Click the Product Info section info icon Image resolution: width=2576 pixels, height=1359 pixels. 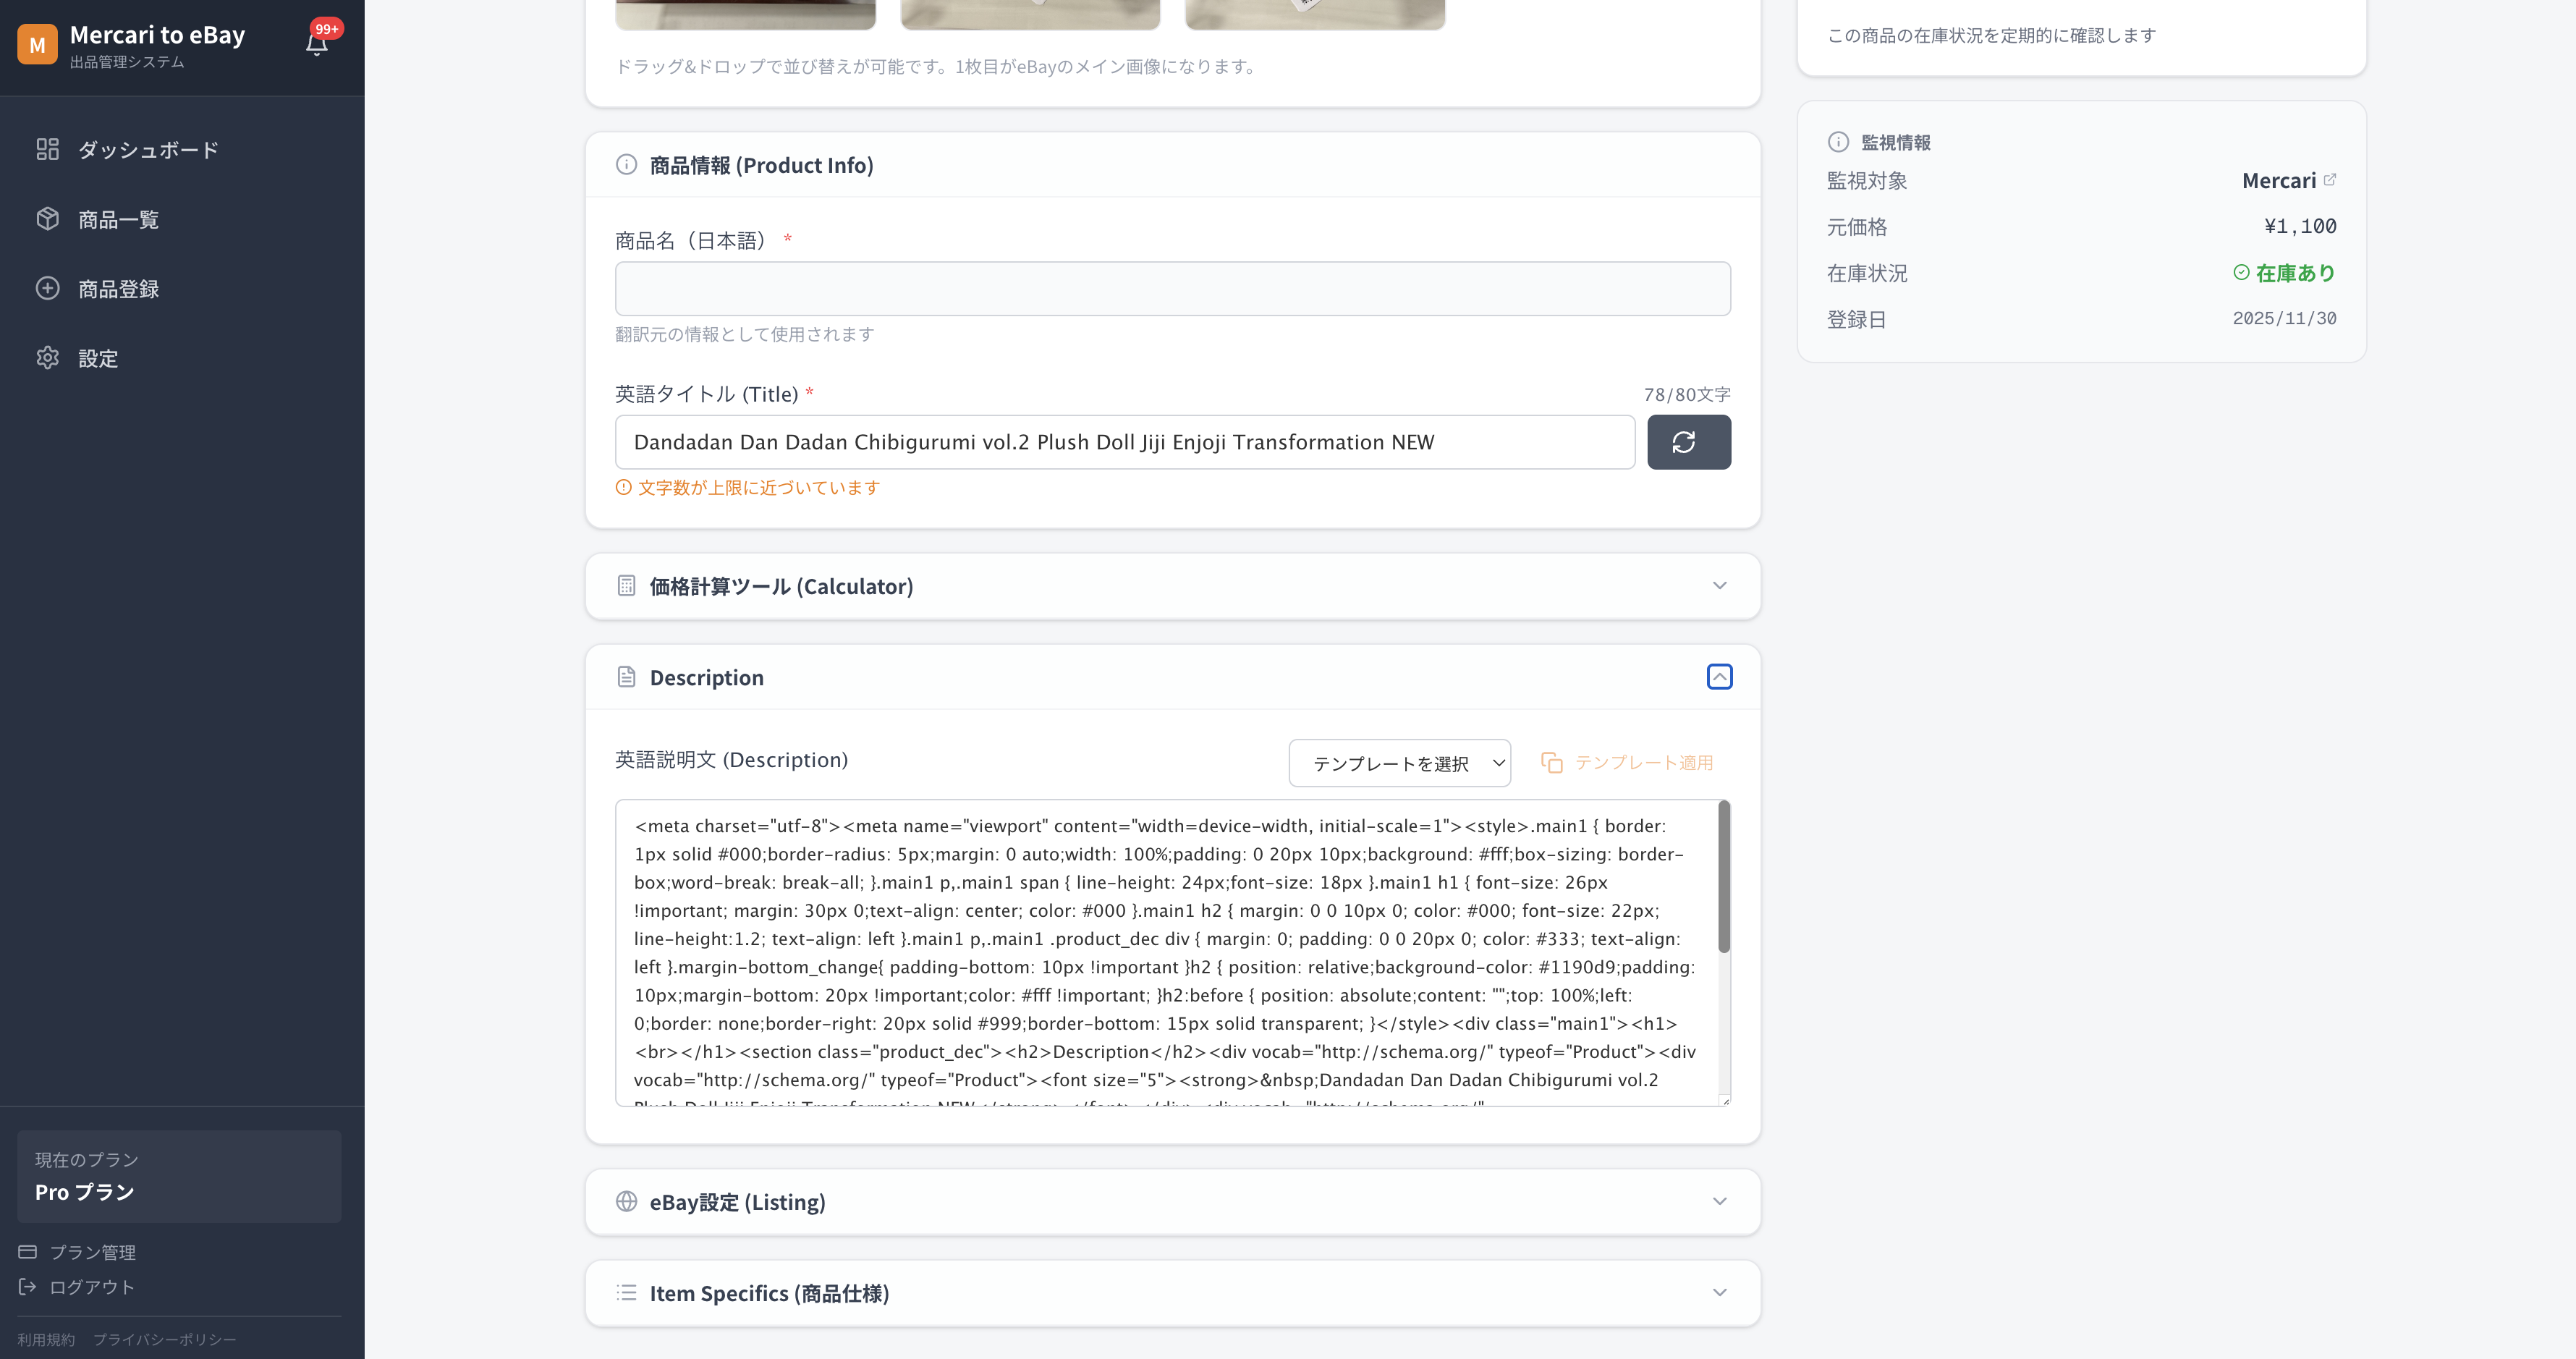click(626, 165)
